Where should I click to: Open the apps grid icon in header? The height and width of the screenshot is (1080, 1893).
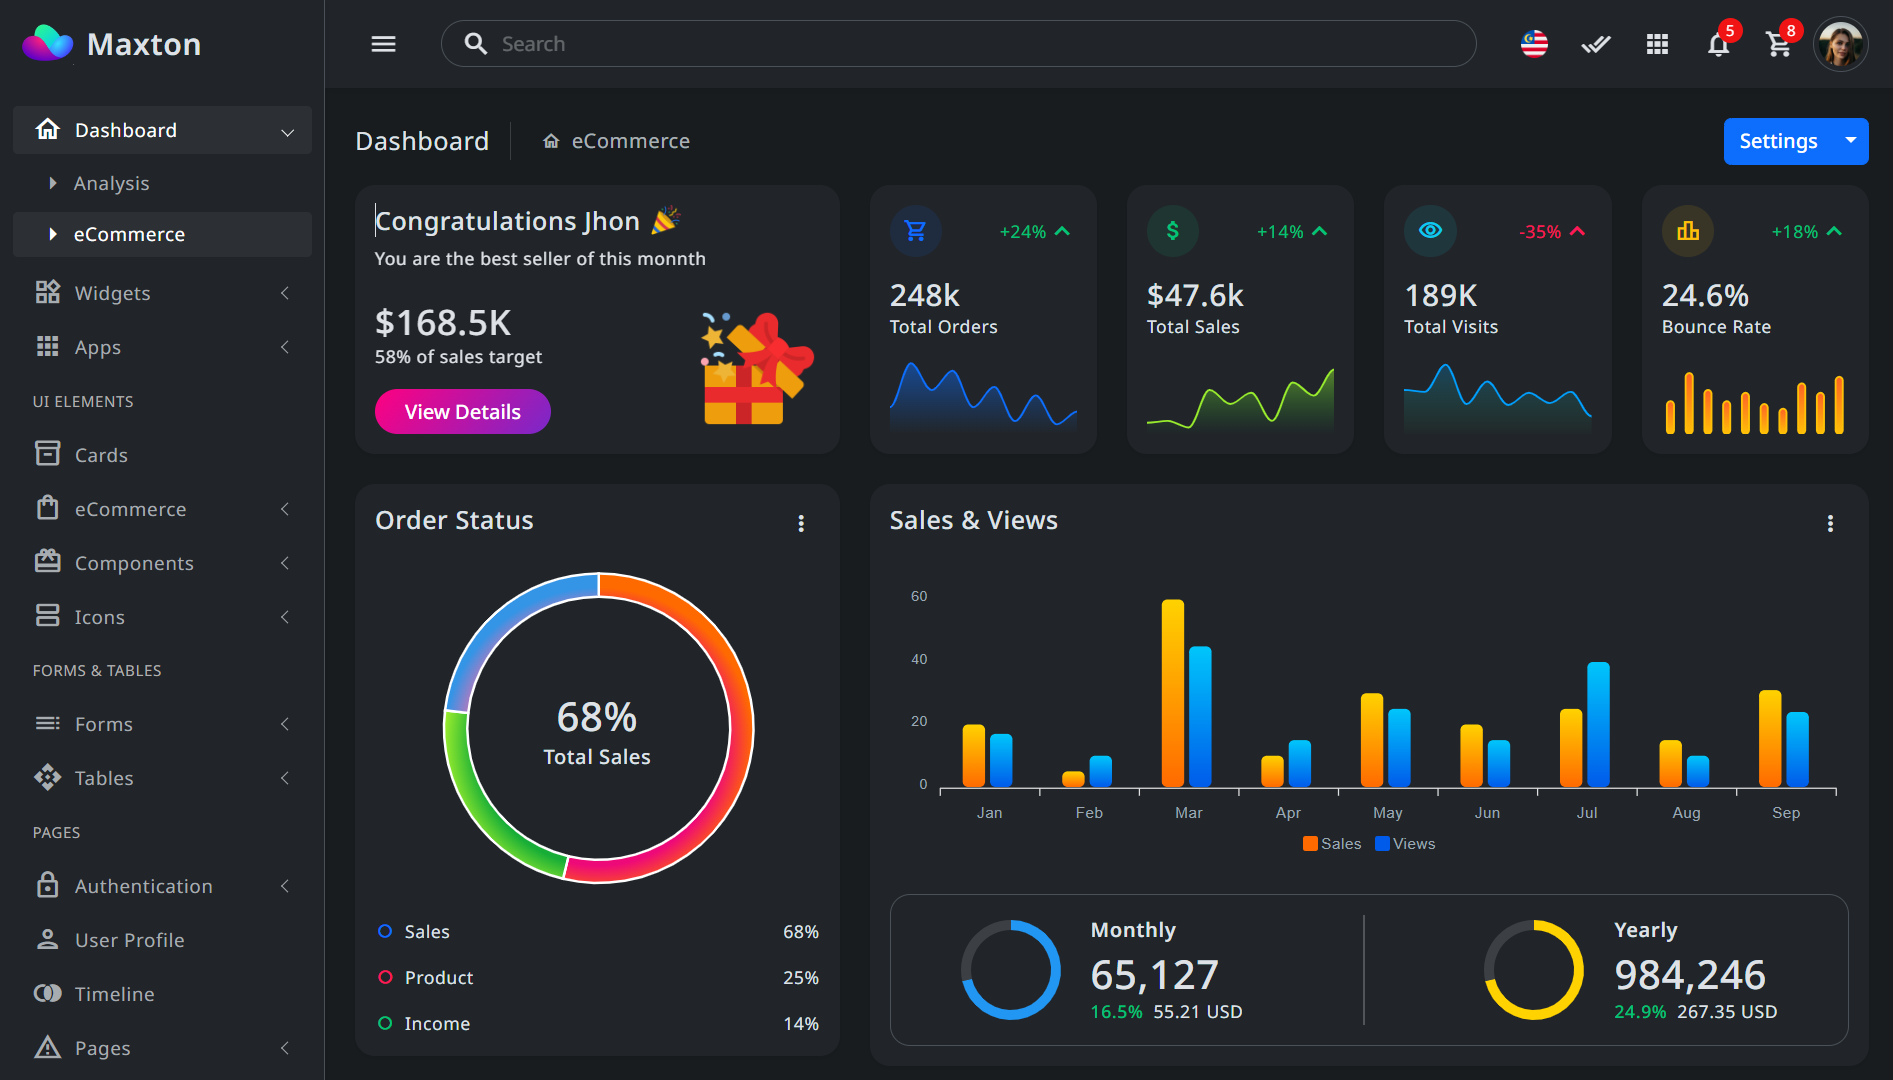(x=1657, y=44)
